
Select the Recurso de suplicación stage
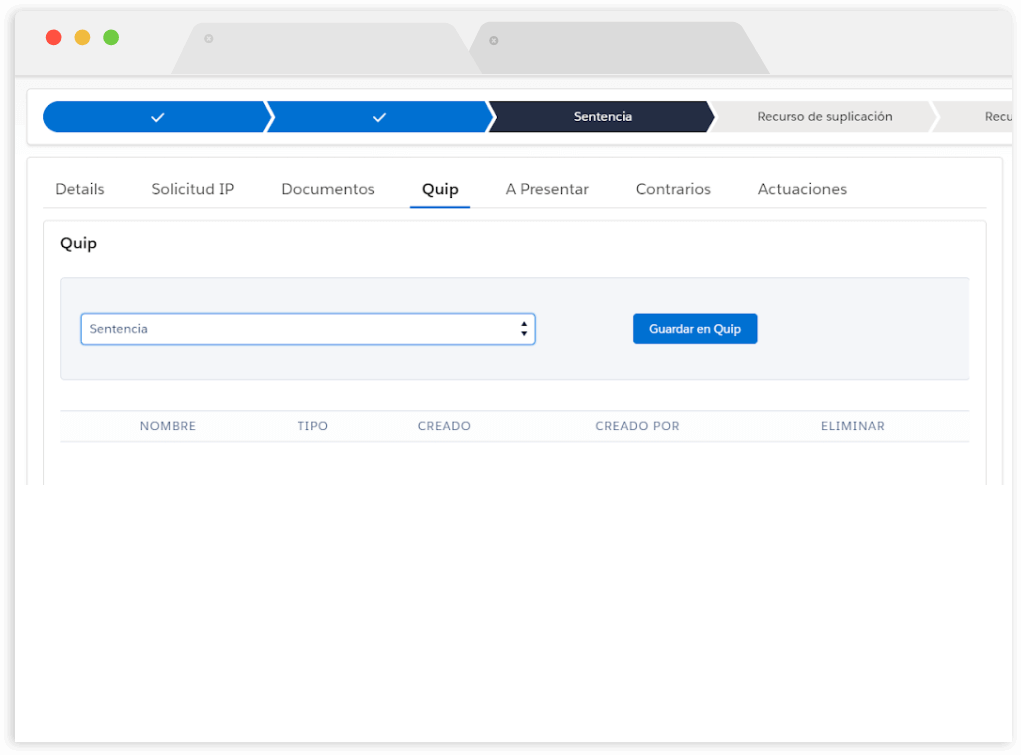(824, 117)
